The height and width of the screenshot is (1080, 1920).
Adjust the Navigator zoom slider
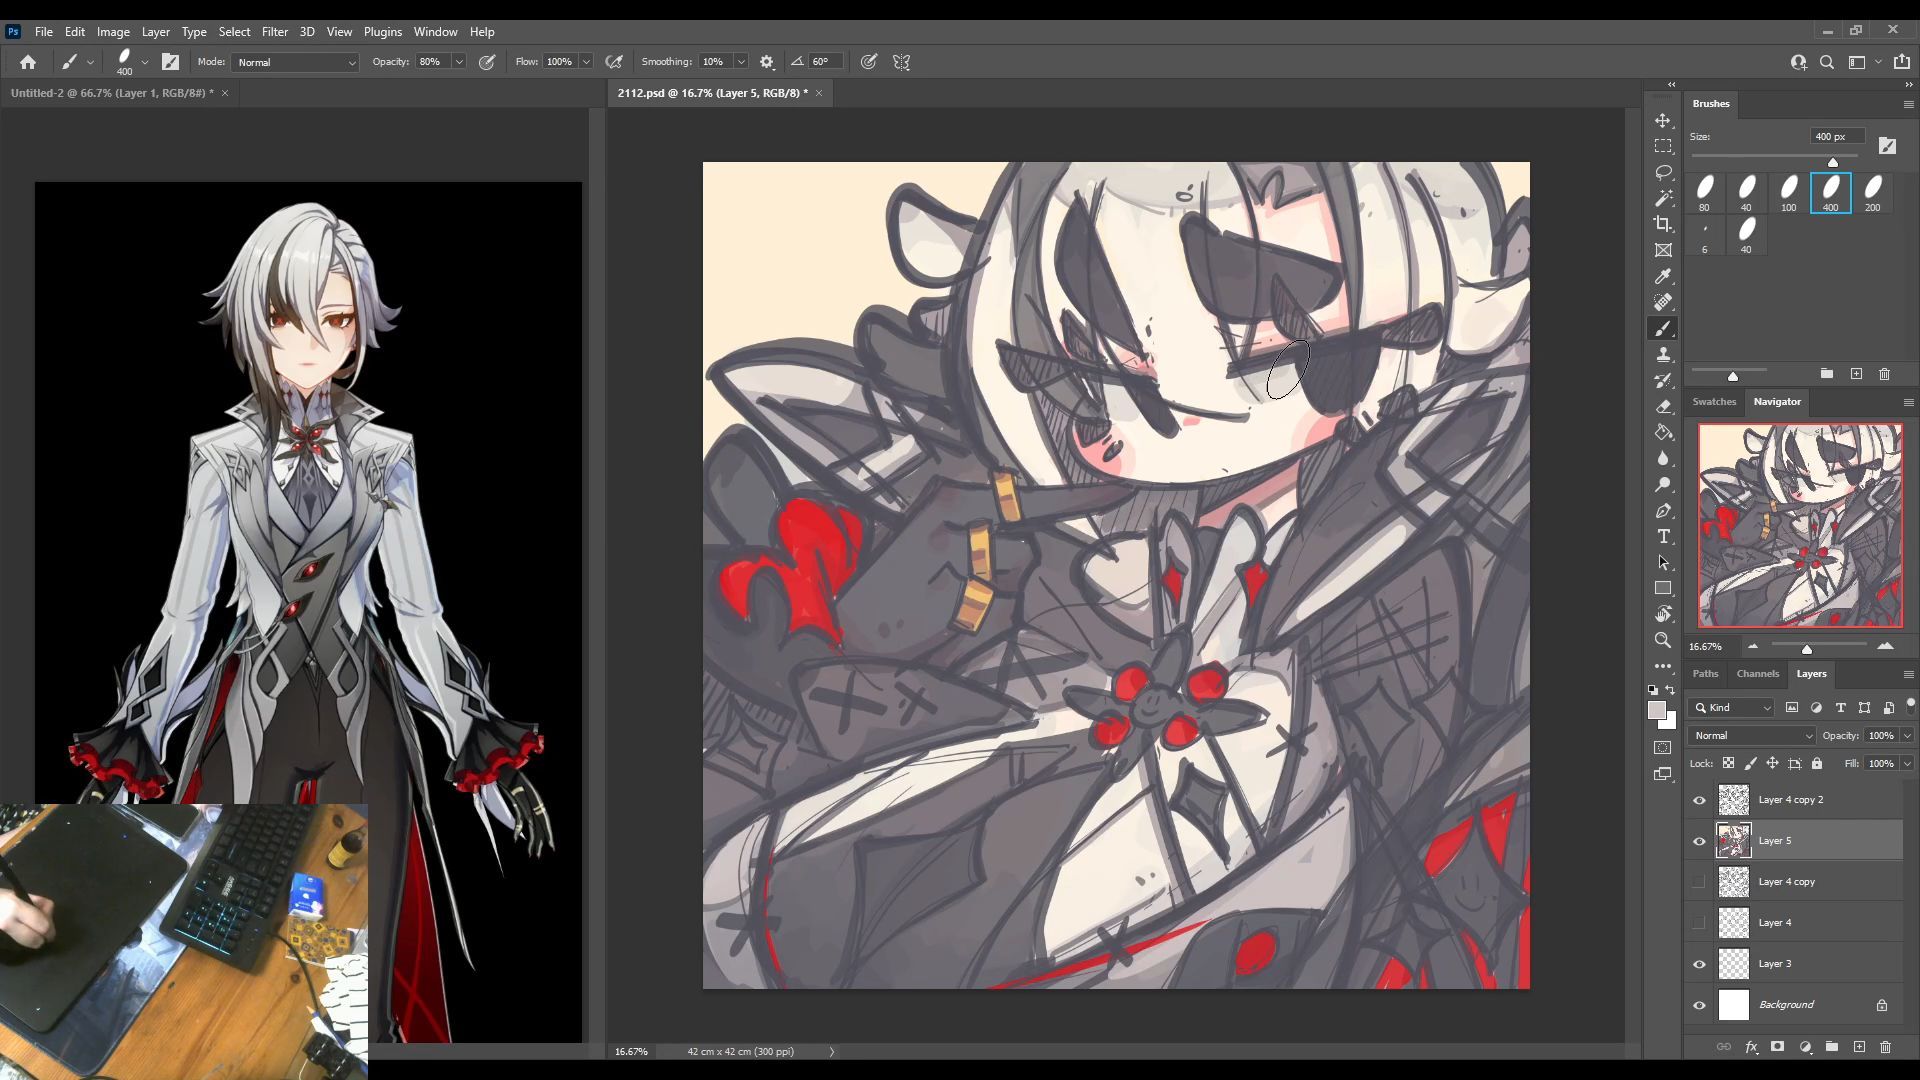pos(1807,649)
